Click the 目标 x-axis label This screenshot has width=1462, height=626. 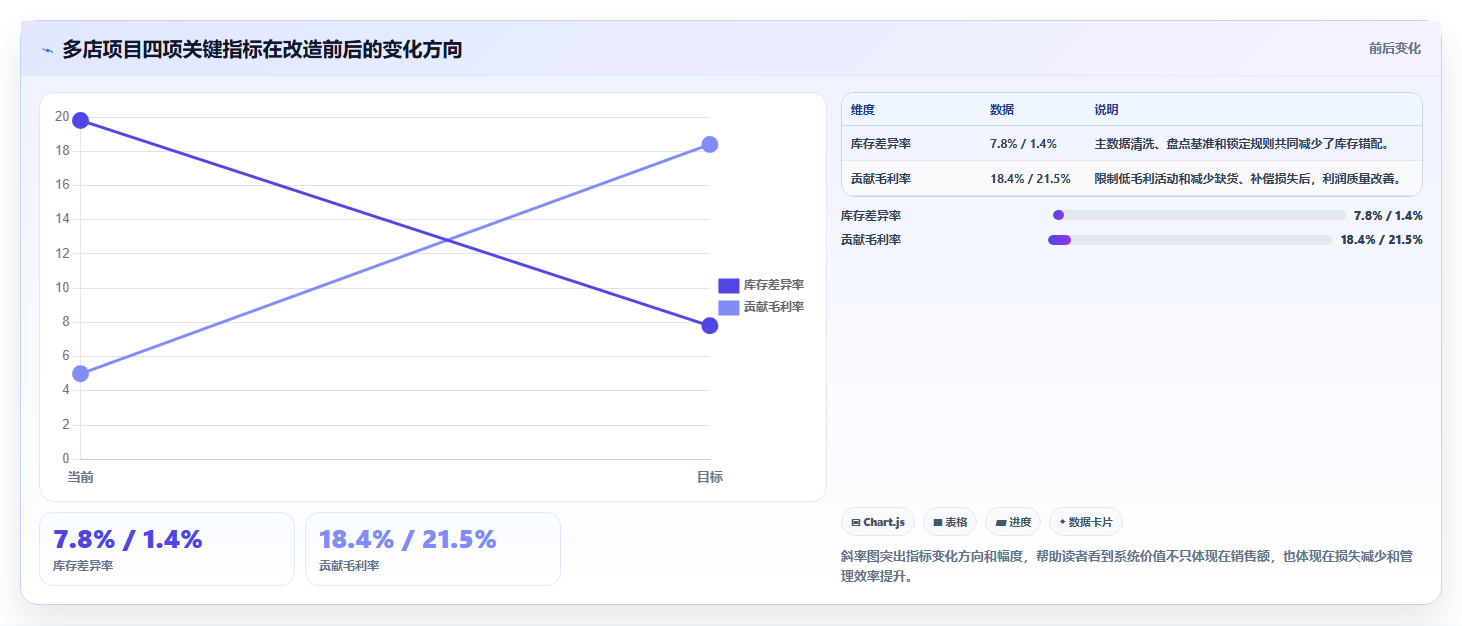tap(710, 477)
